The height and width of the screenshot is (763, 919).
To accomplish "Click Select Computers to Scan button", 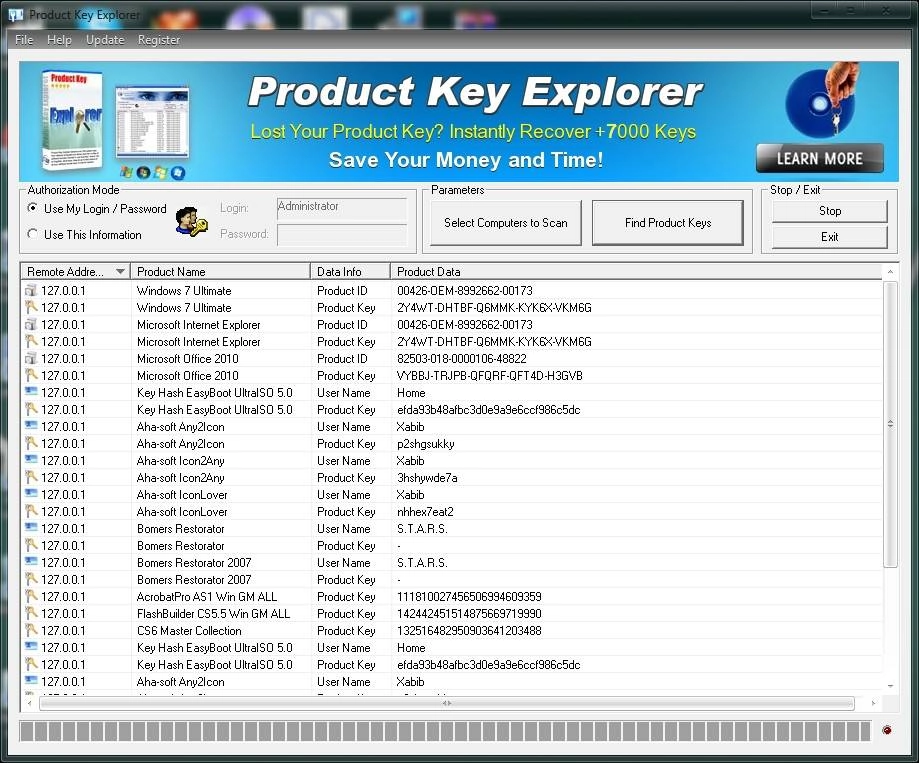I will click(x=506, y=223).
